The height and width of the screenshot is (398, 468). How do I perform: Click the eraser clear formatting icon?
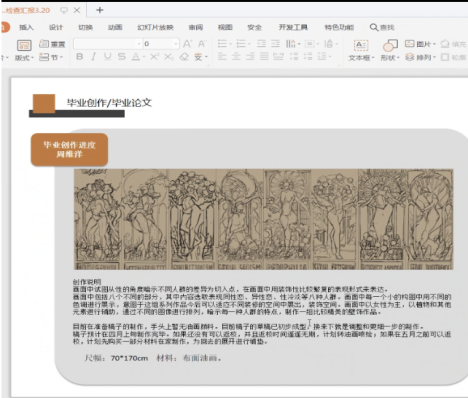[184, 57]
